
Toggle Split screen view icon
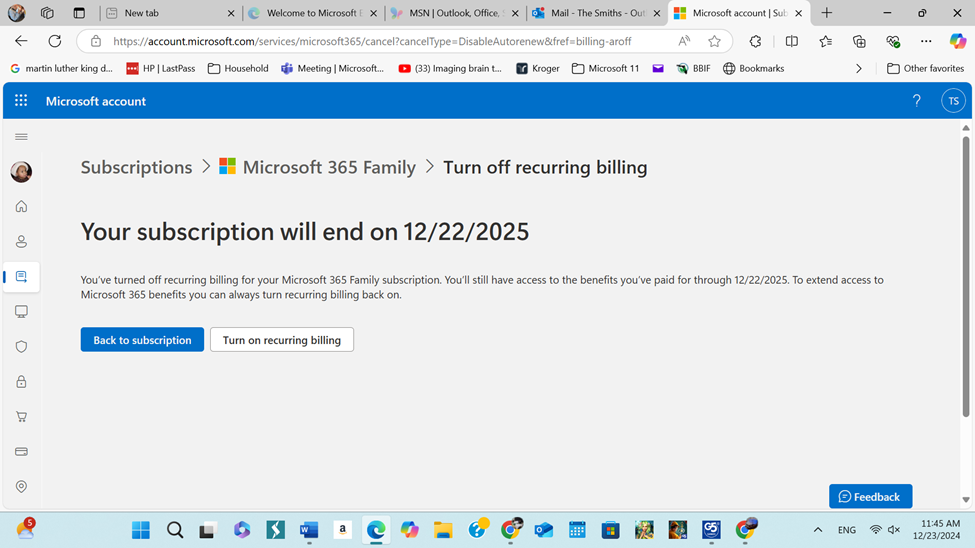click(792, 41)
